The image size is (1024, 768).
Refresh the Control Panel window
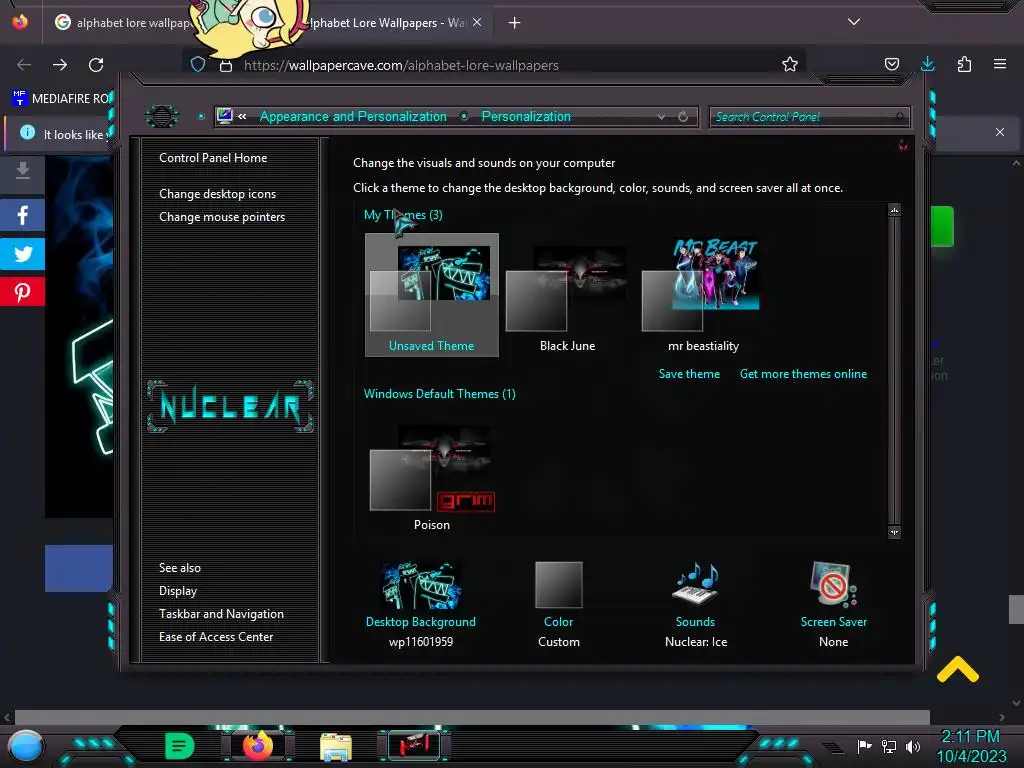pyautogui.click(x=683, y=117)
